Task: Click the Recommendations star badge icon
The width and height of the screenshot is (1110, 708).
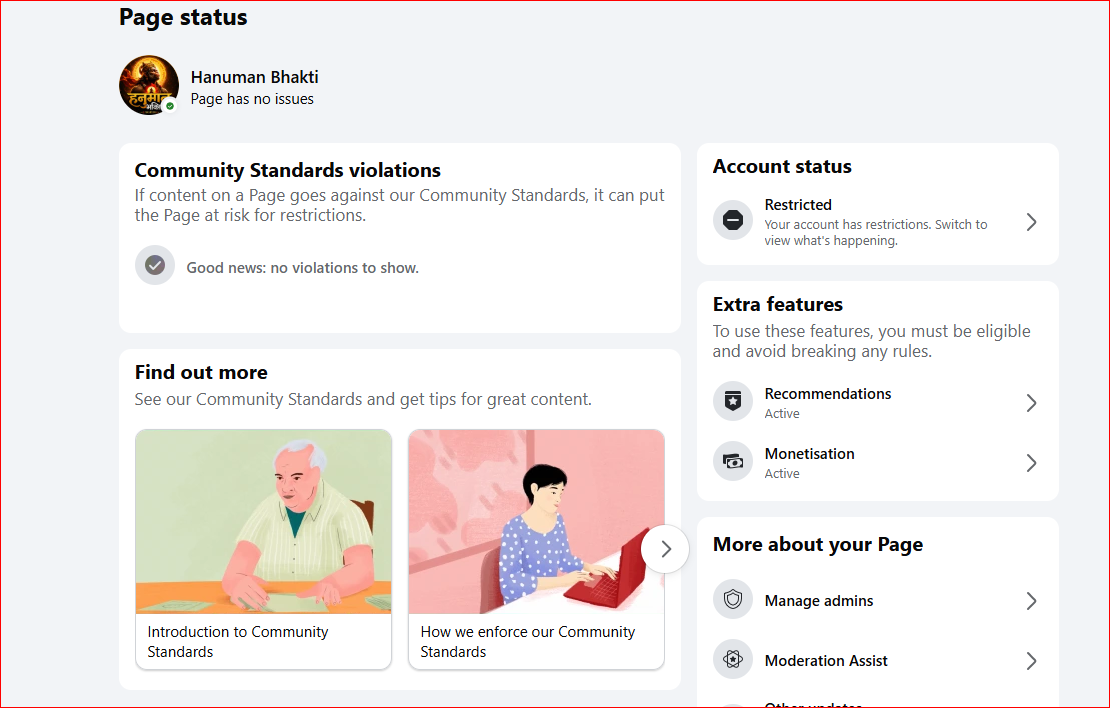Action: (x=733, y=401)
